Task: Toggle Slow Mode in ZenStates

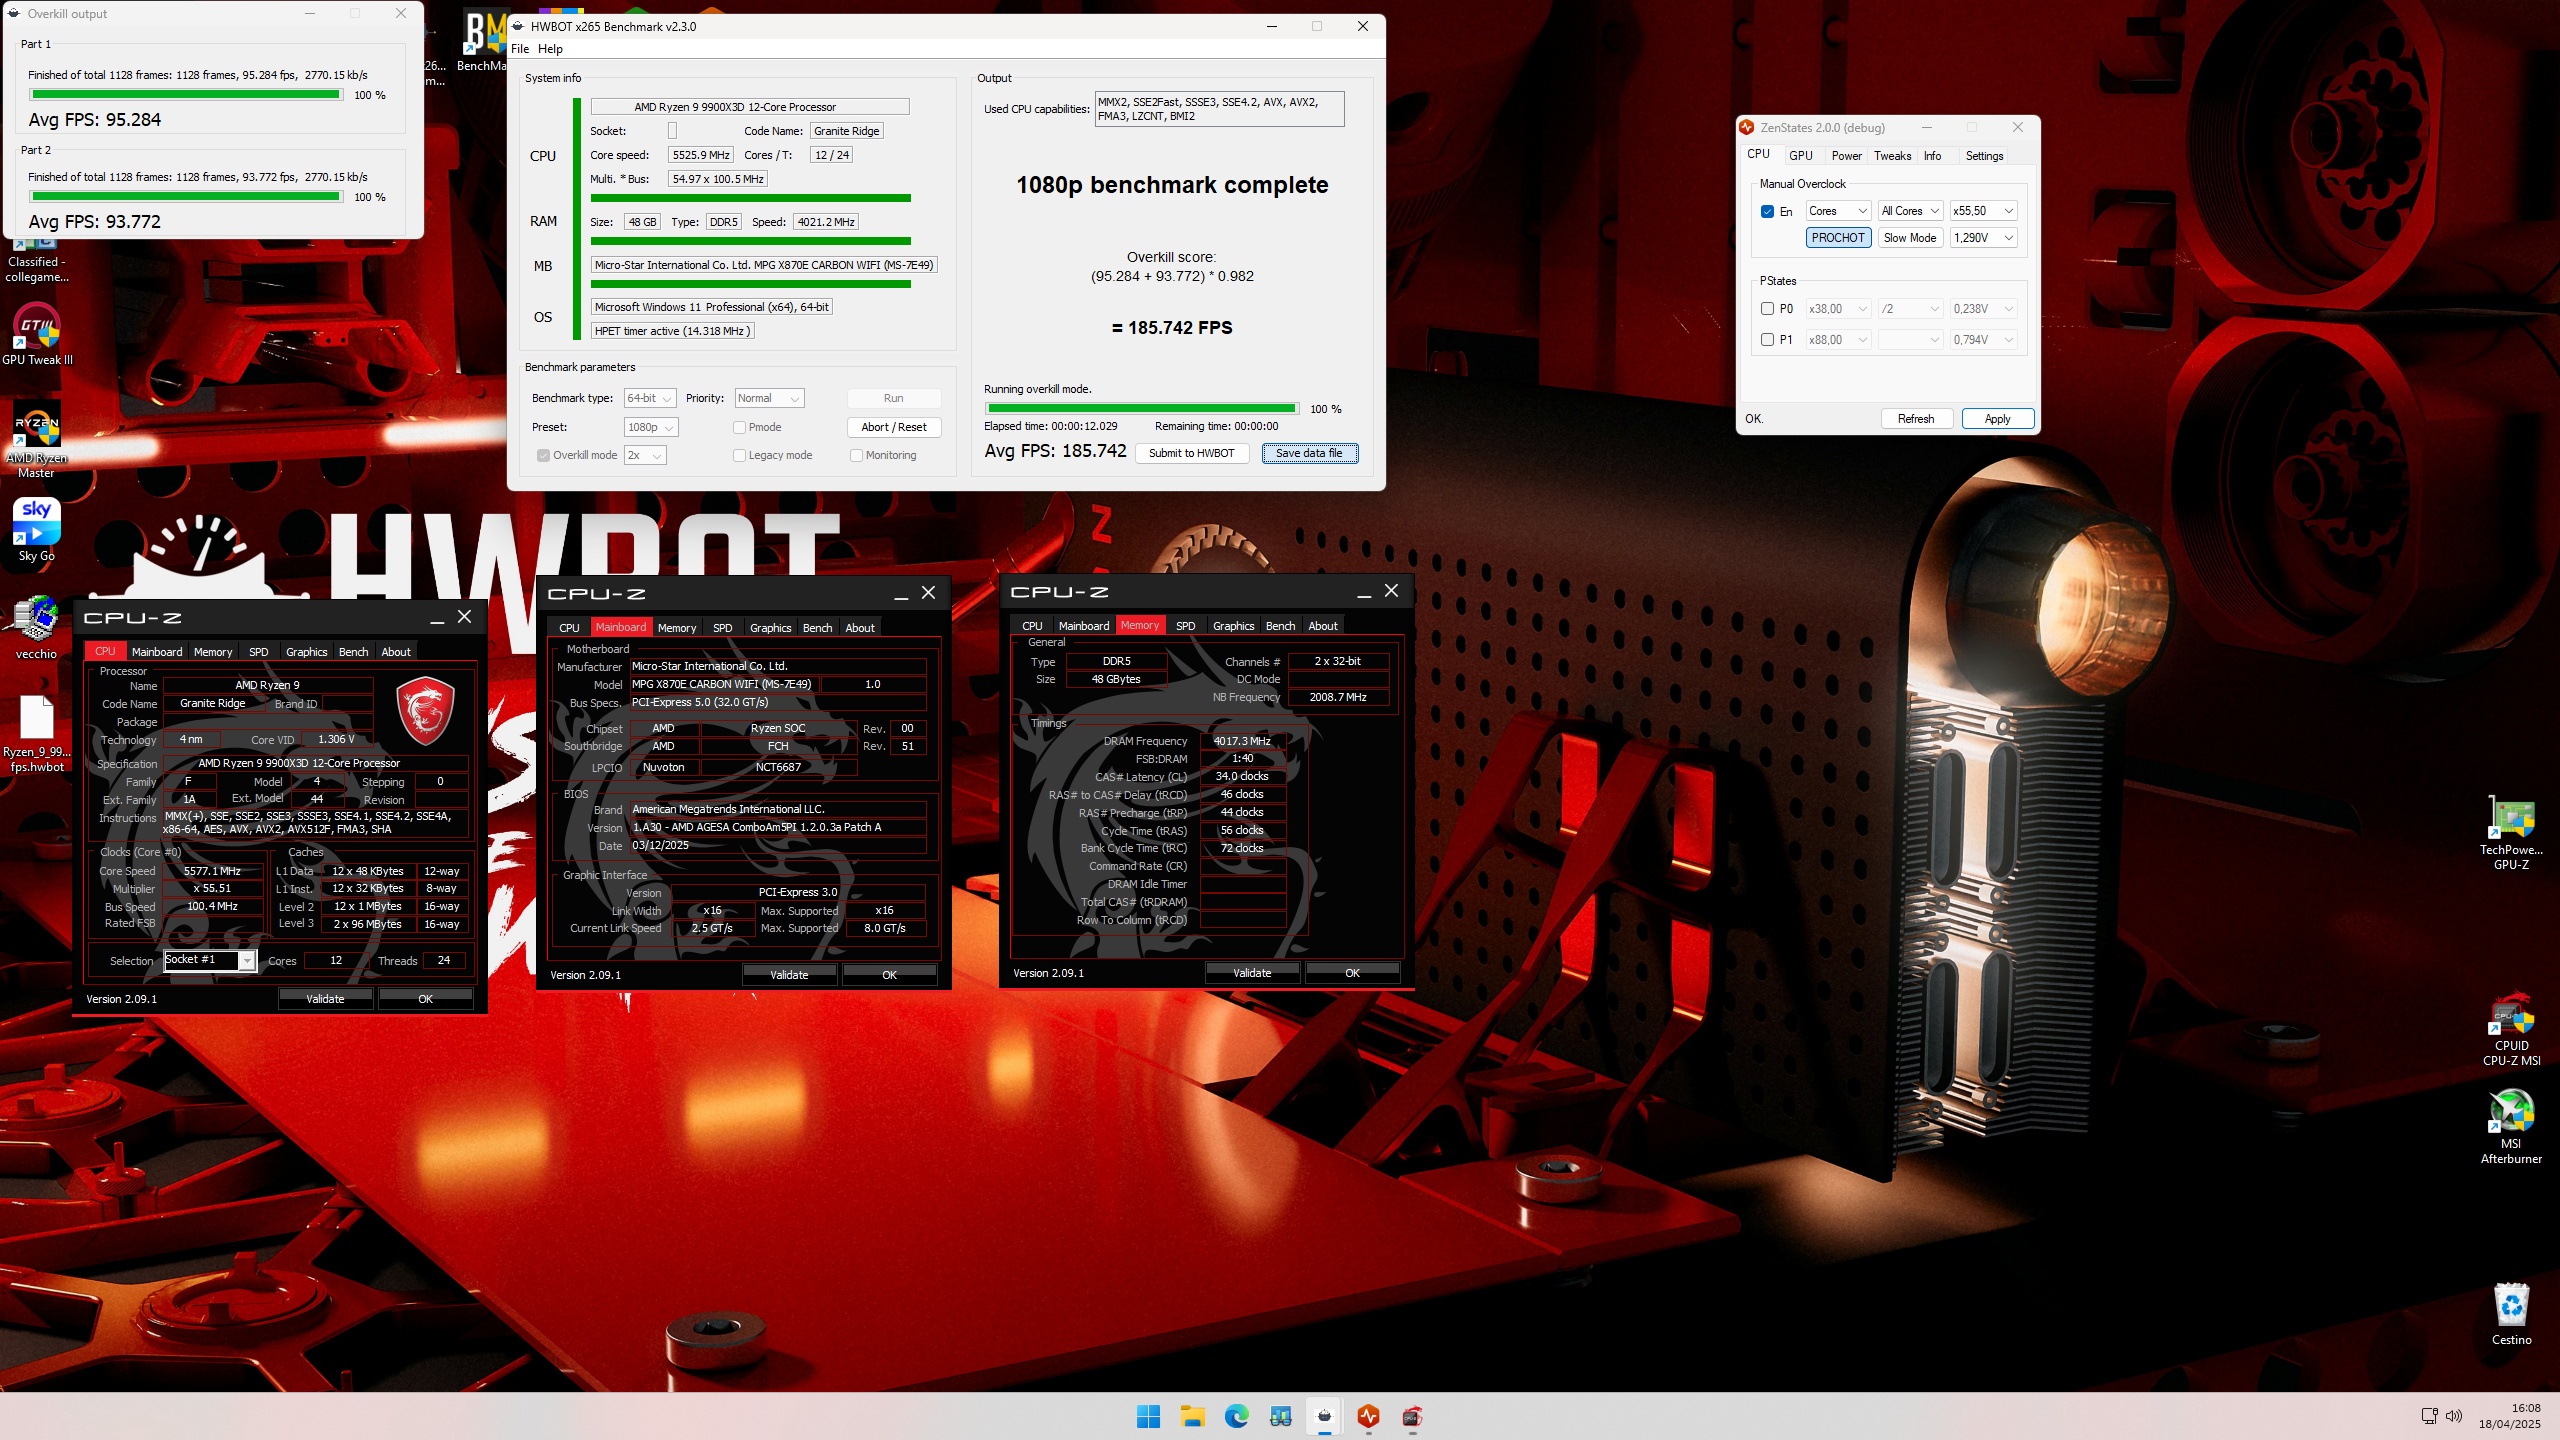Action: [x=1909, y=238]
